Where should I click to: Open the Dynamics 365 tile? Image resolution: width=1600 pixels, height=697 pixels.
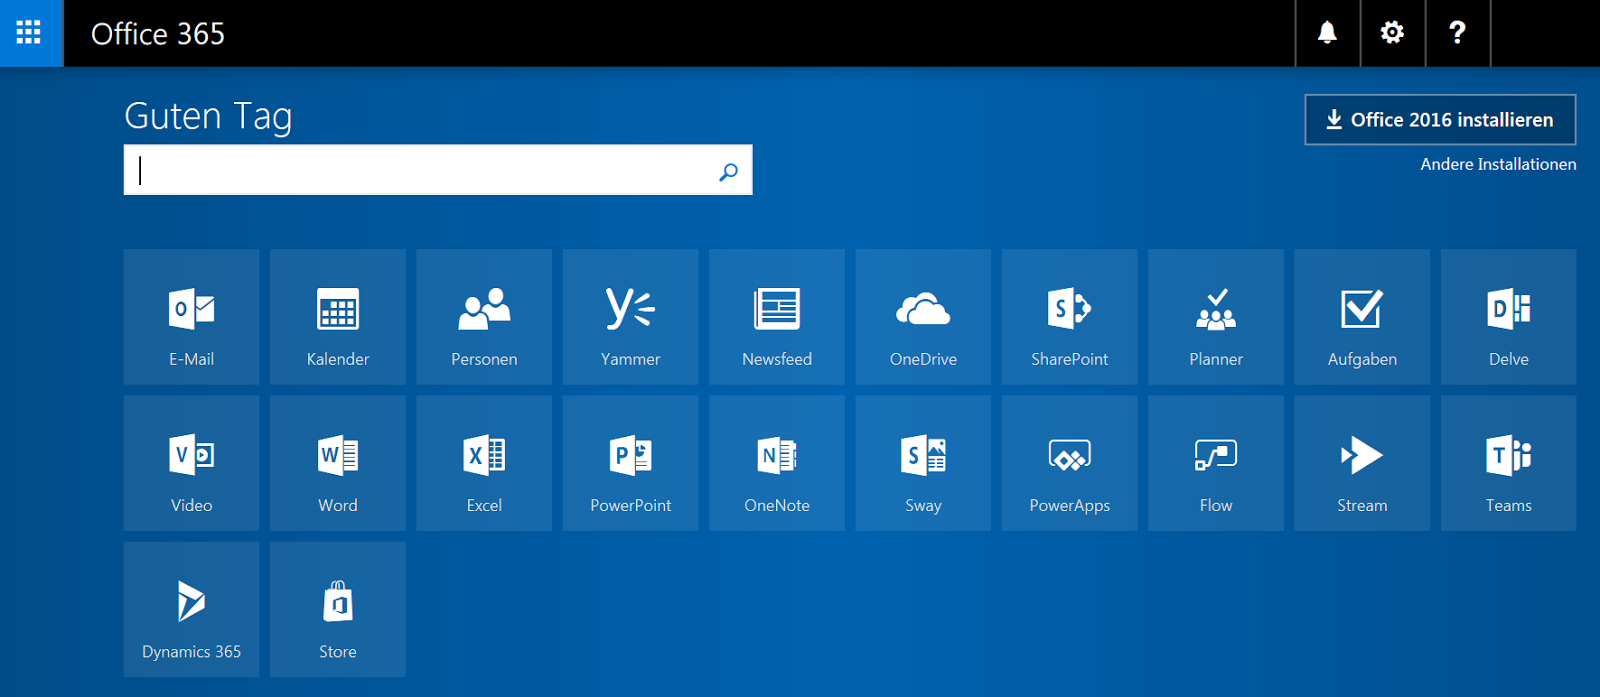click(x=191, y=609)
